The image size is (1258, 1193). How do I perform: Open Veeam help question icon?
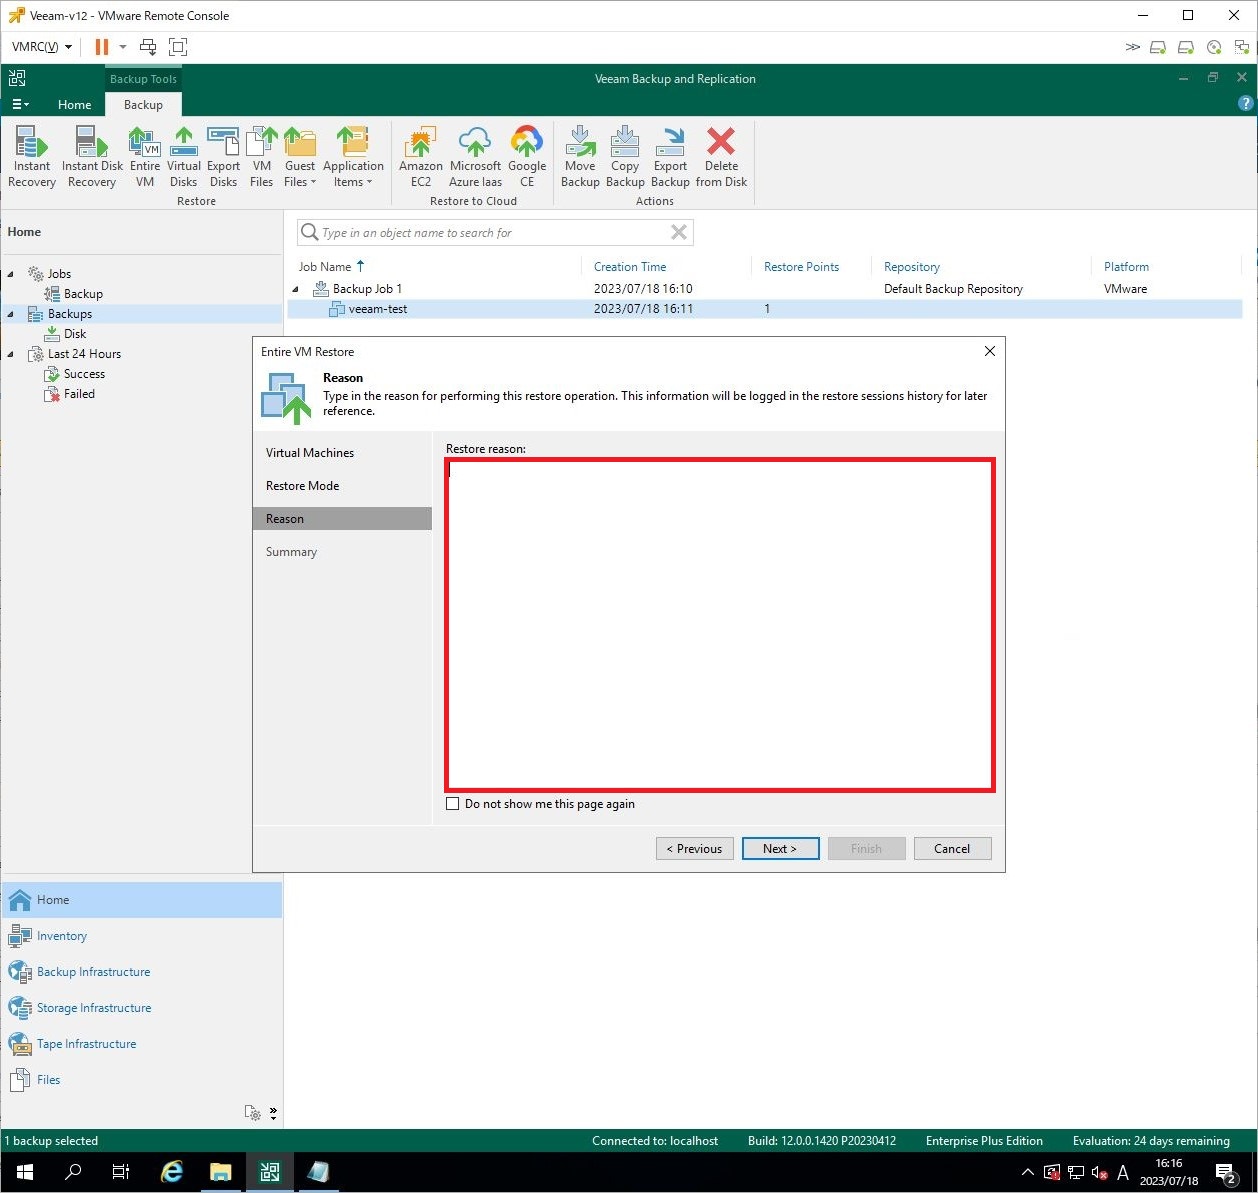pyautogui.click(x=1245, y=103)
